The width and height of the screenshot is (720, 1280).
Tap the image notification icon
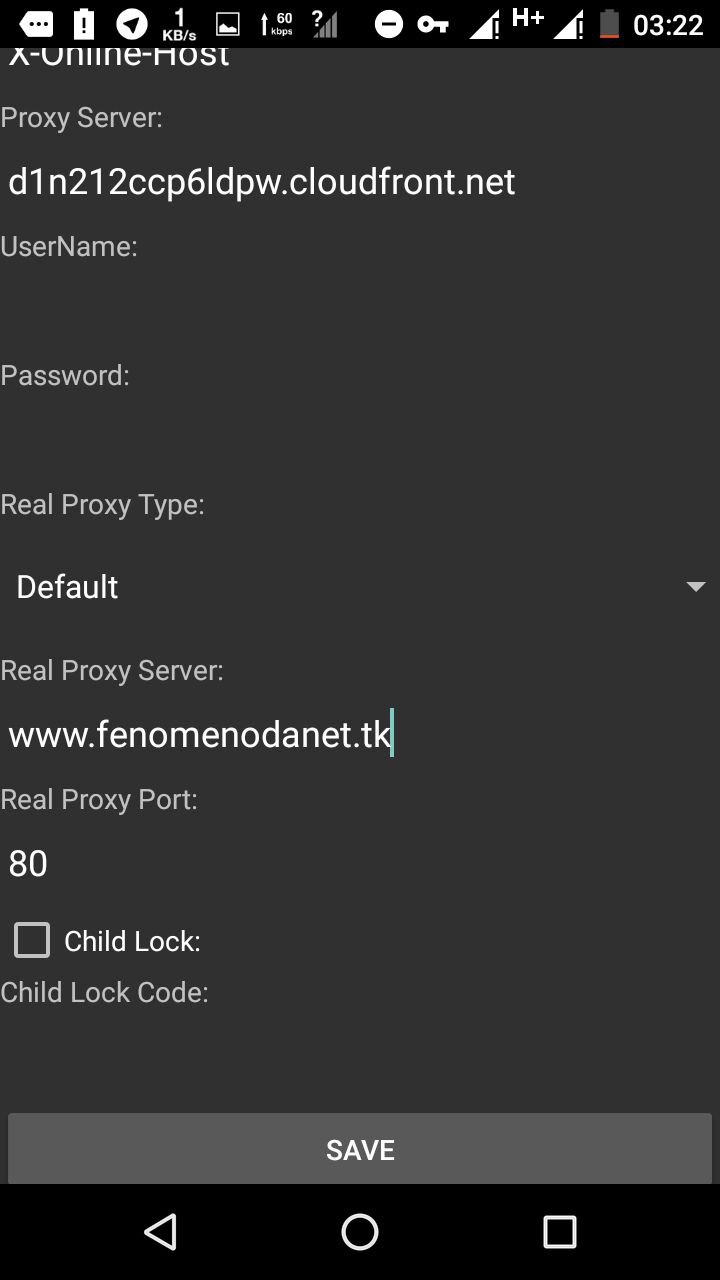[228, 24]
